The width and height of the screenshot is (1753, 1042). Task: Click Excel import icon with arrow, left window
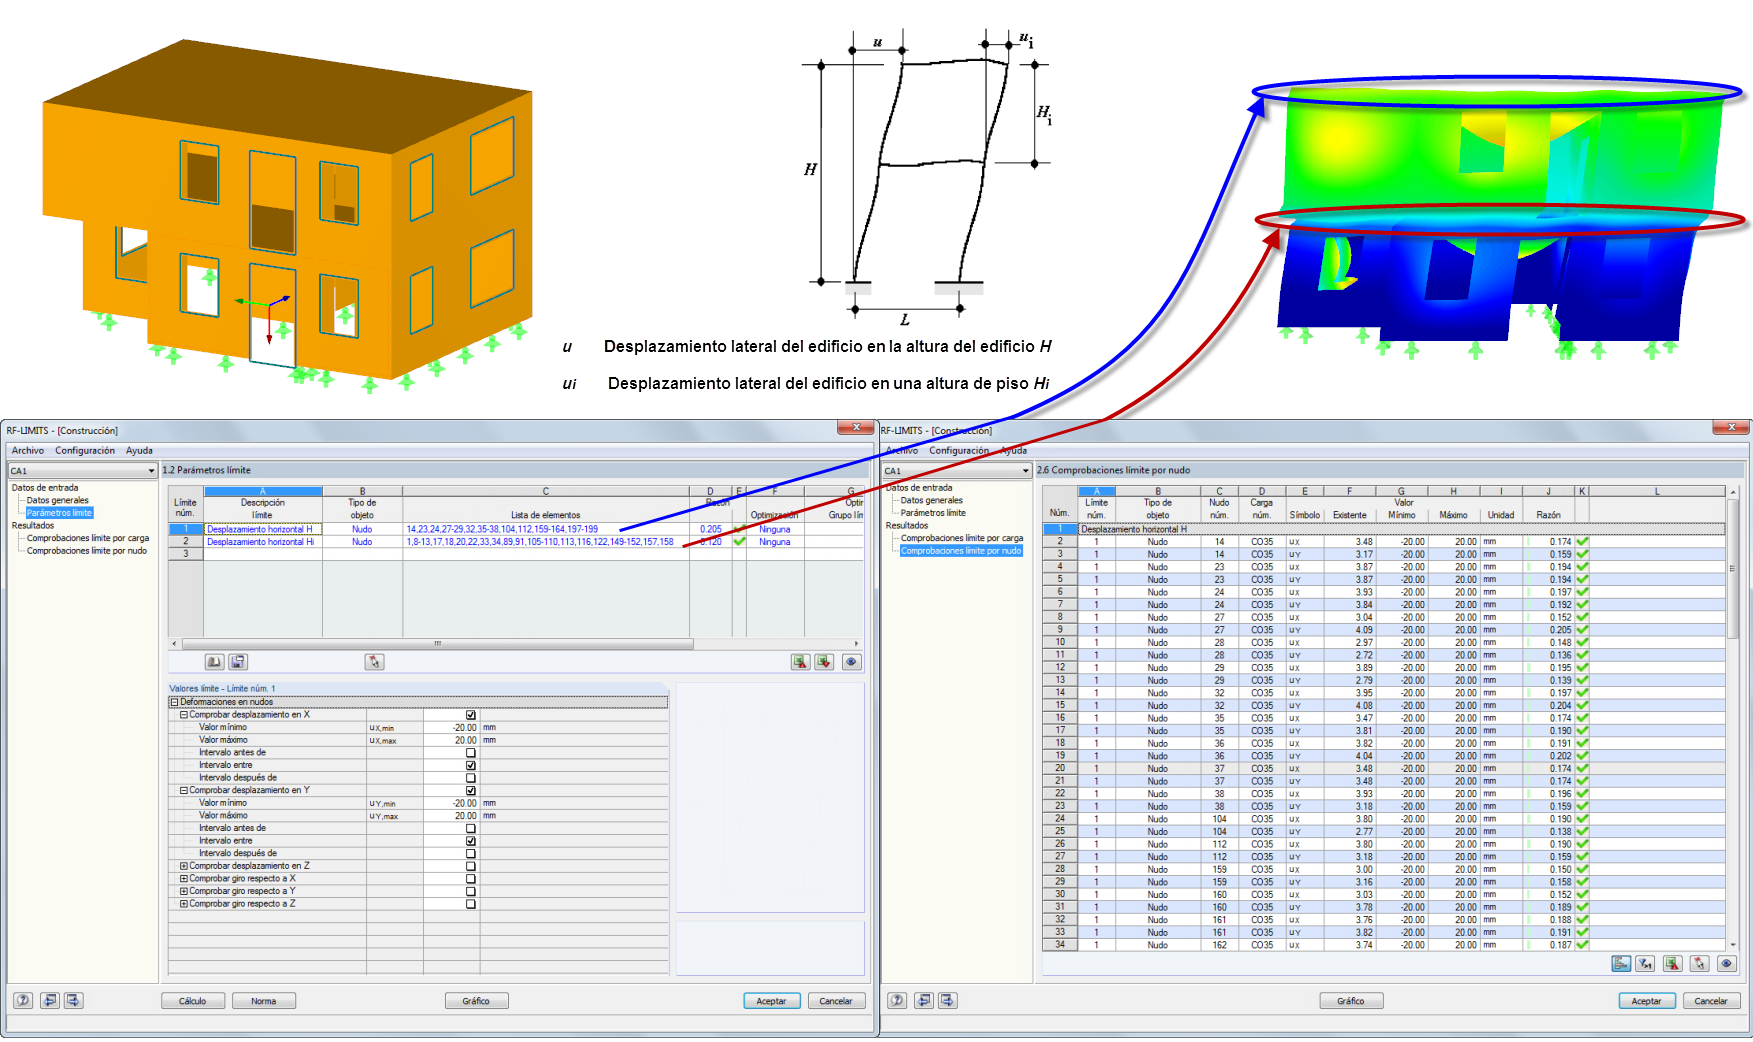coord(824,662)
